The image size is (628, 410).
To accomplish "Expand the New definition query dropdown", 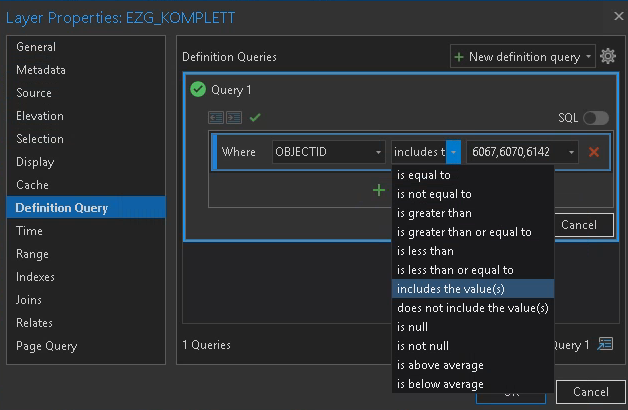I will click(x=589, y=57).
